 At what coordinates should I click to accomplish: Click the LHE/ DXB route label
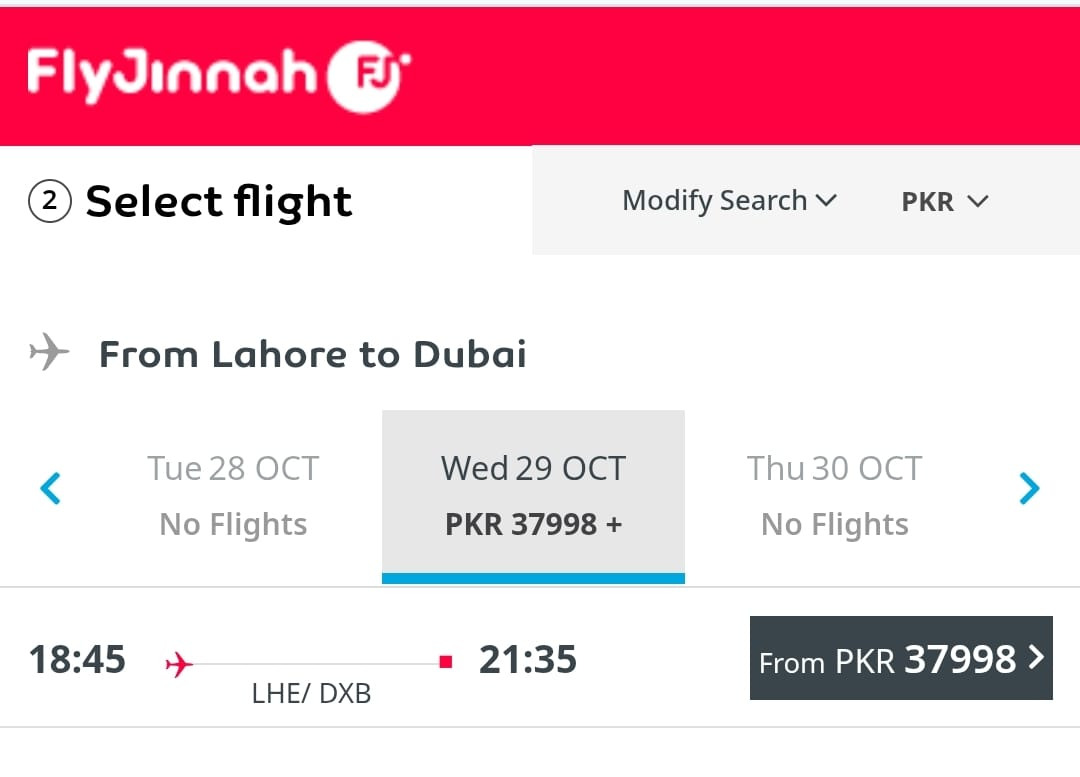[x=311, y=693]
